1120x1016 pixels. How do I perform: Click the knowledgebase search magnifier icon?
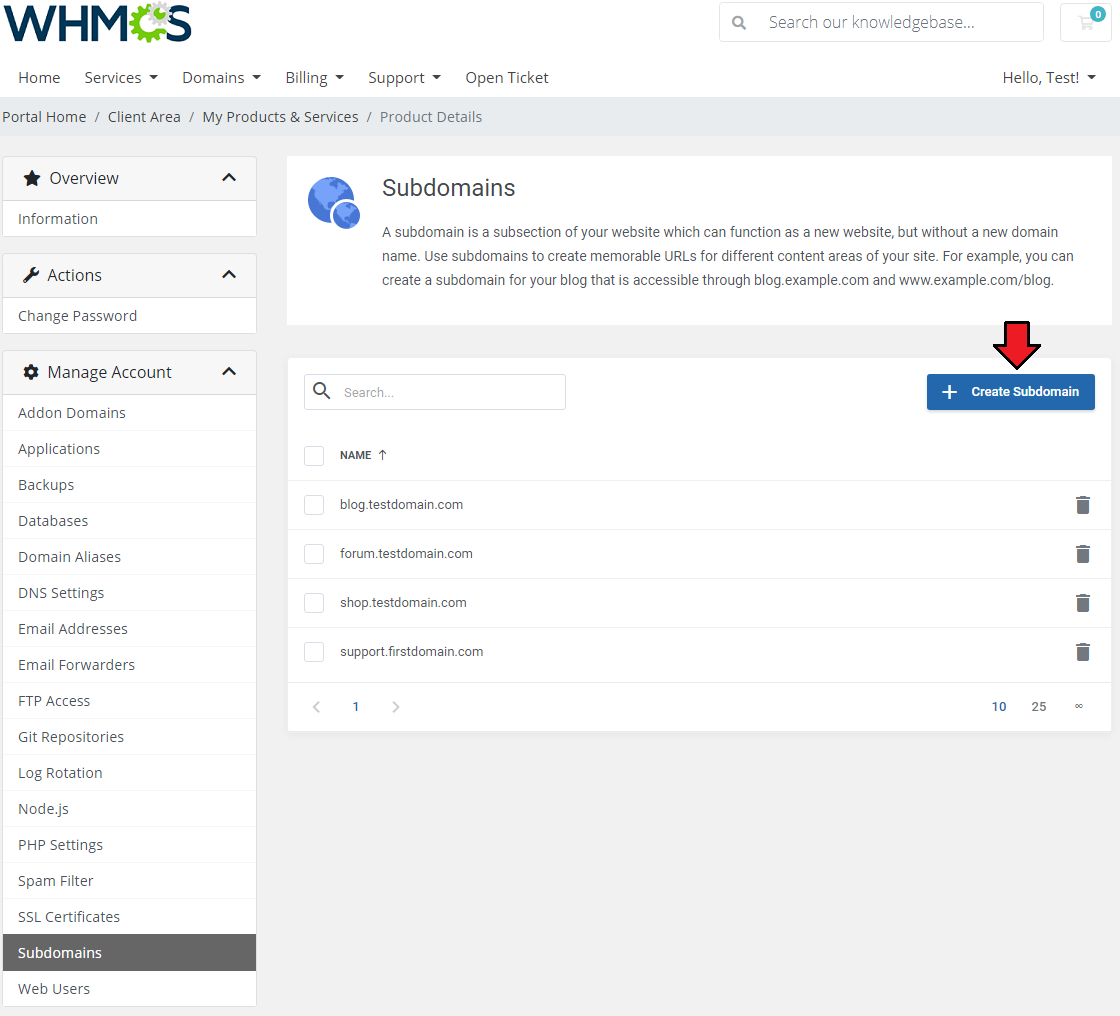coord(739,23)
